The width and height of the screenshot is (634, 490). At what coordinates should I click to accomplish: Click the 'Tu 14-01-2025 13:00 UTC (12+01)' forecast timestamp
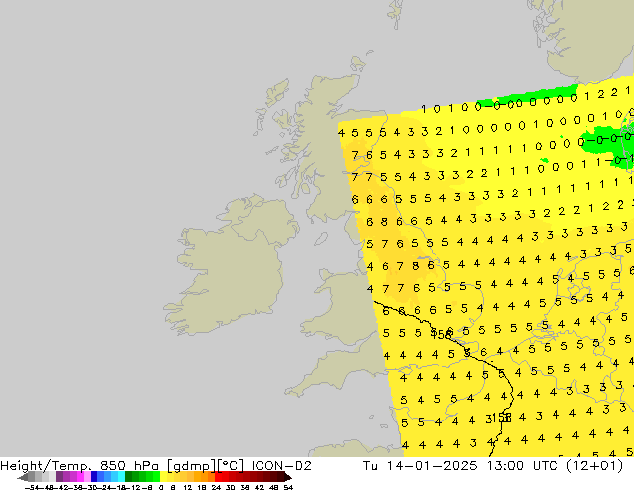(492, 466)
